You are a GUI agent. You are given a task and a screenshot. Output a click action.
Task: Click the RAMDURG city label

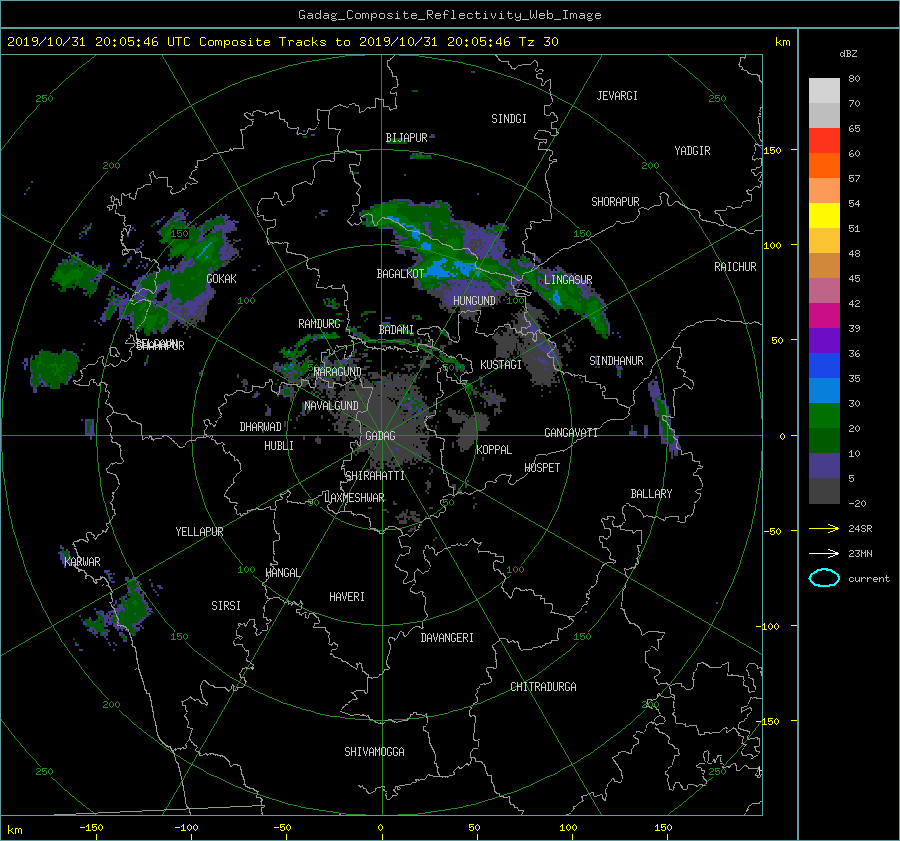pos(319,324)
